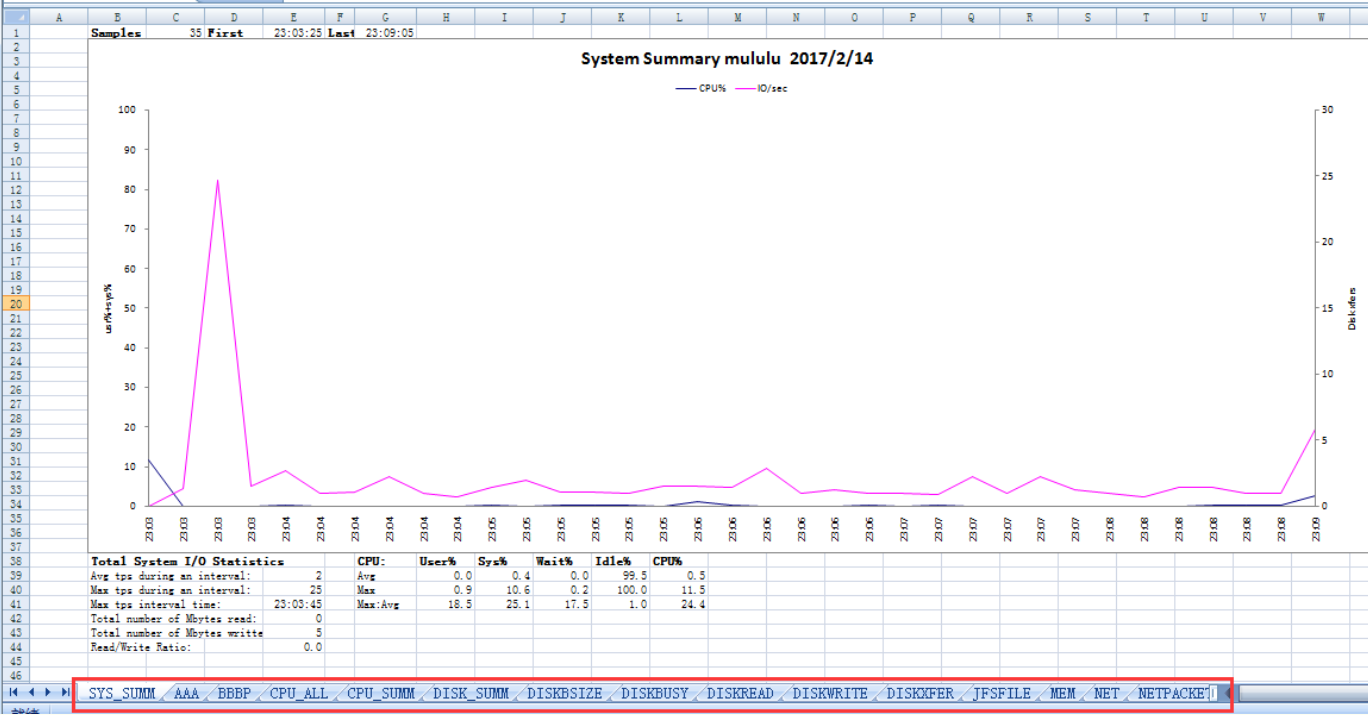Click the 'First' label cell
Viewport: 1368px width, 715px height.
coord(234,32)
